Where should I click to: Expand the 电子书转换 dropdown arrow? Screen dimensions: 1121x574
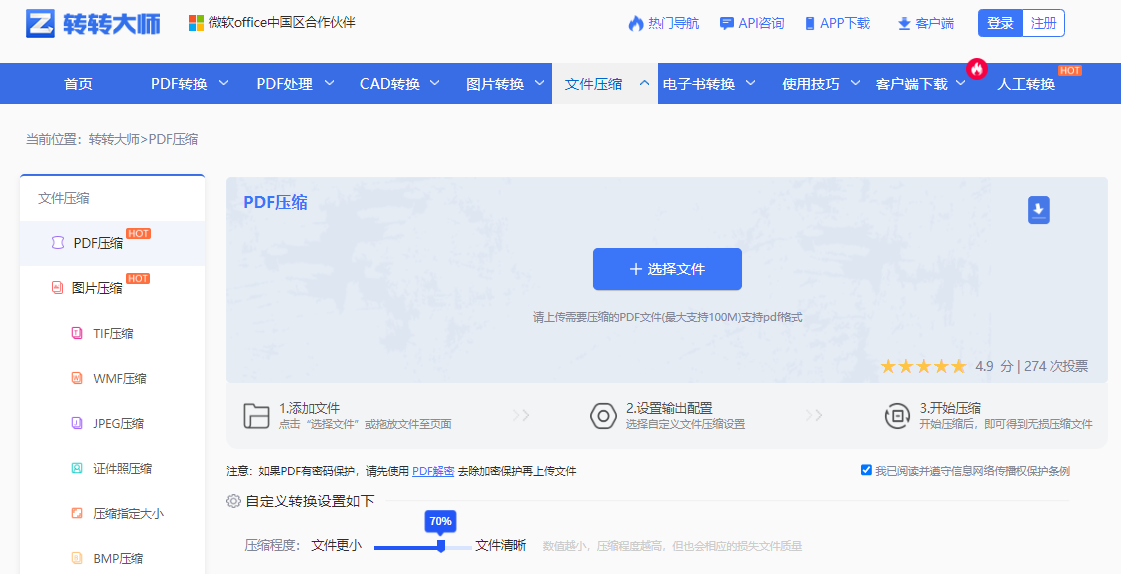click(751, 83)
